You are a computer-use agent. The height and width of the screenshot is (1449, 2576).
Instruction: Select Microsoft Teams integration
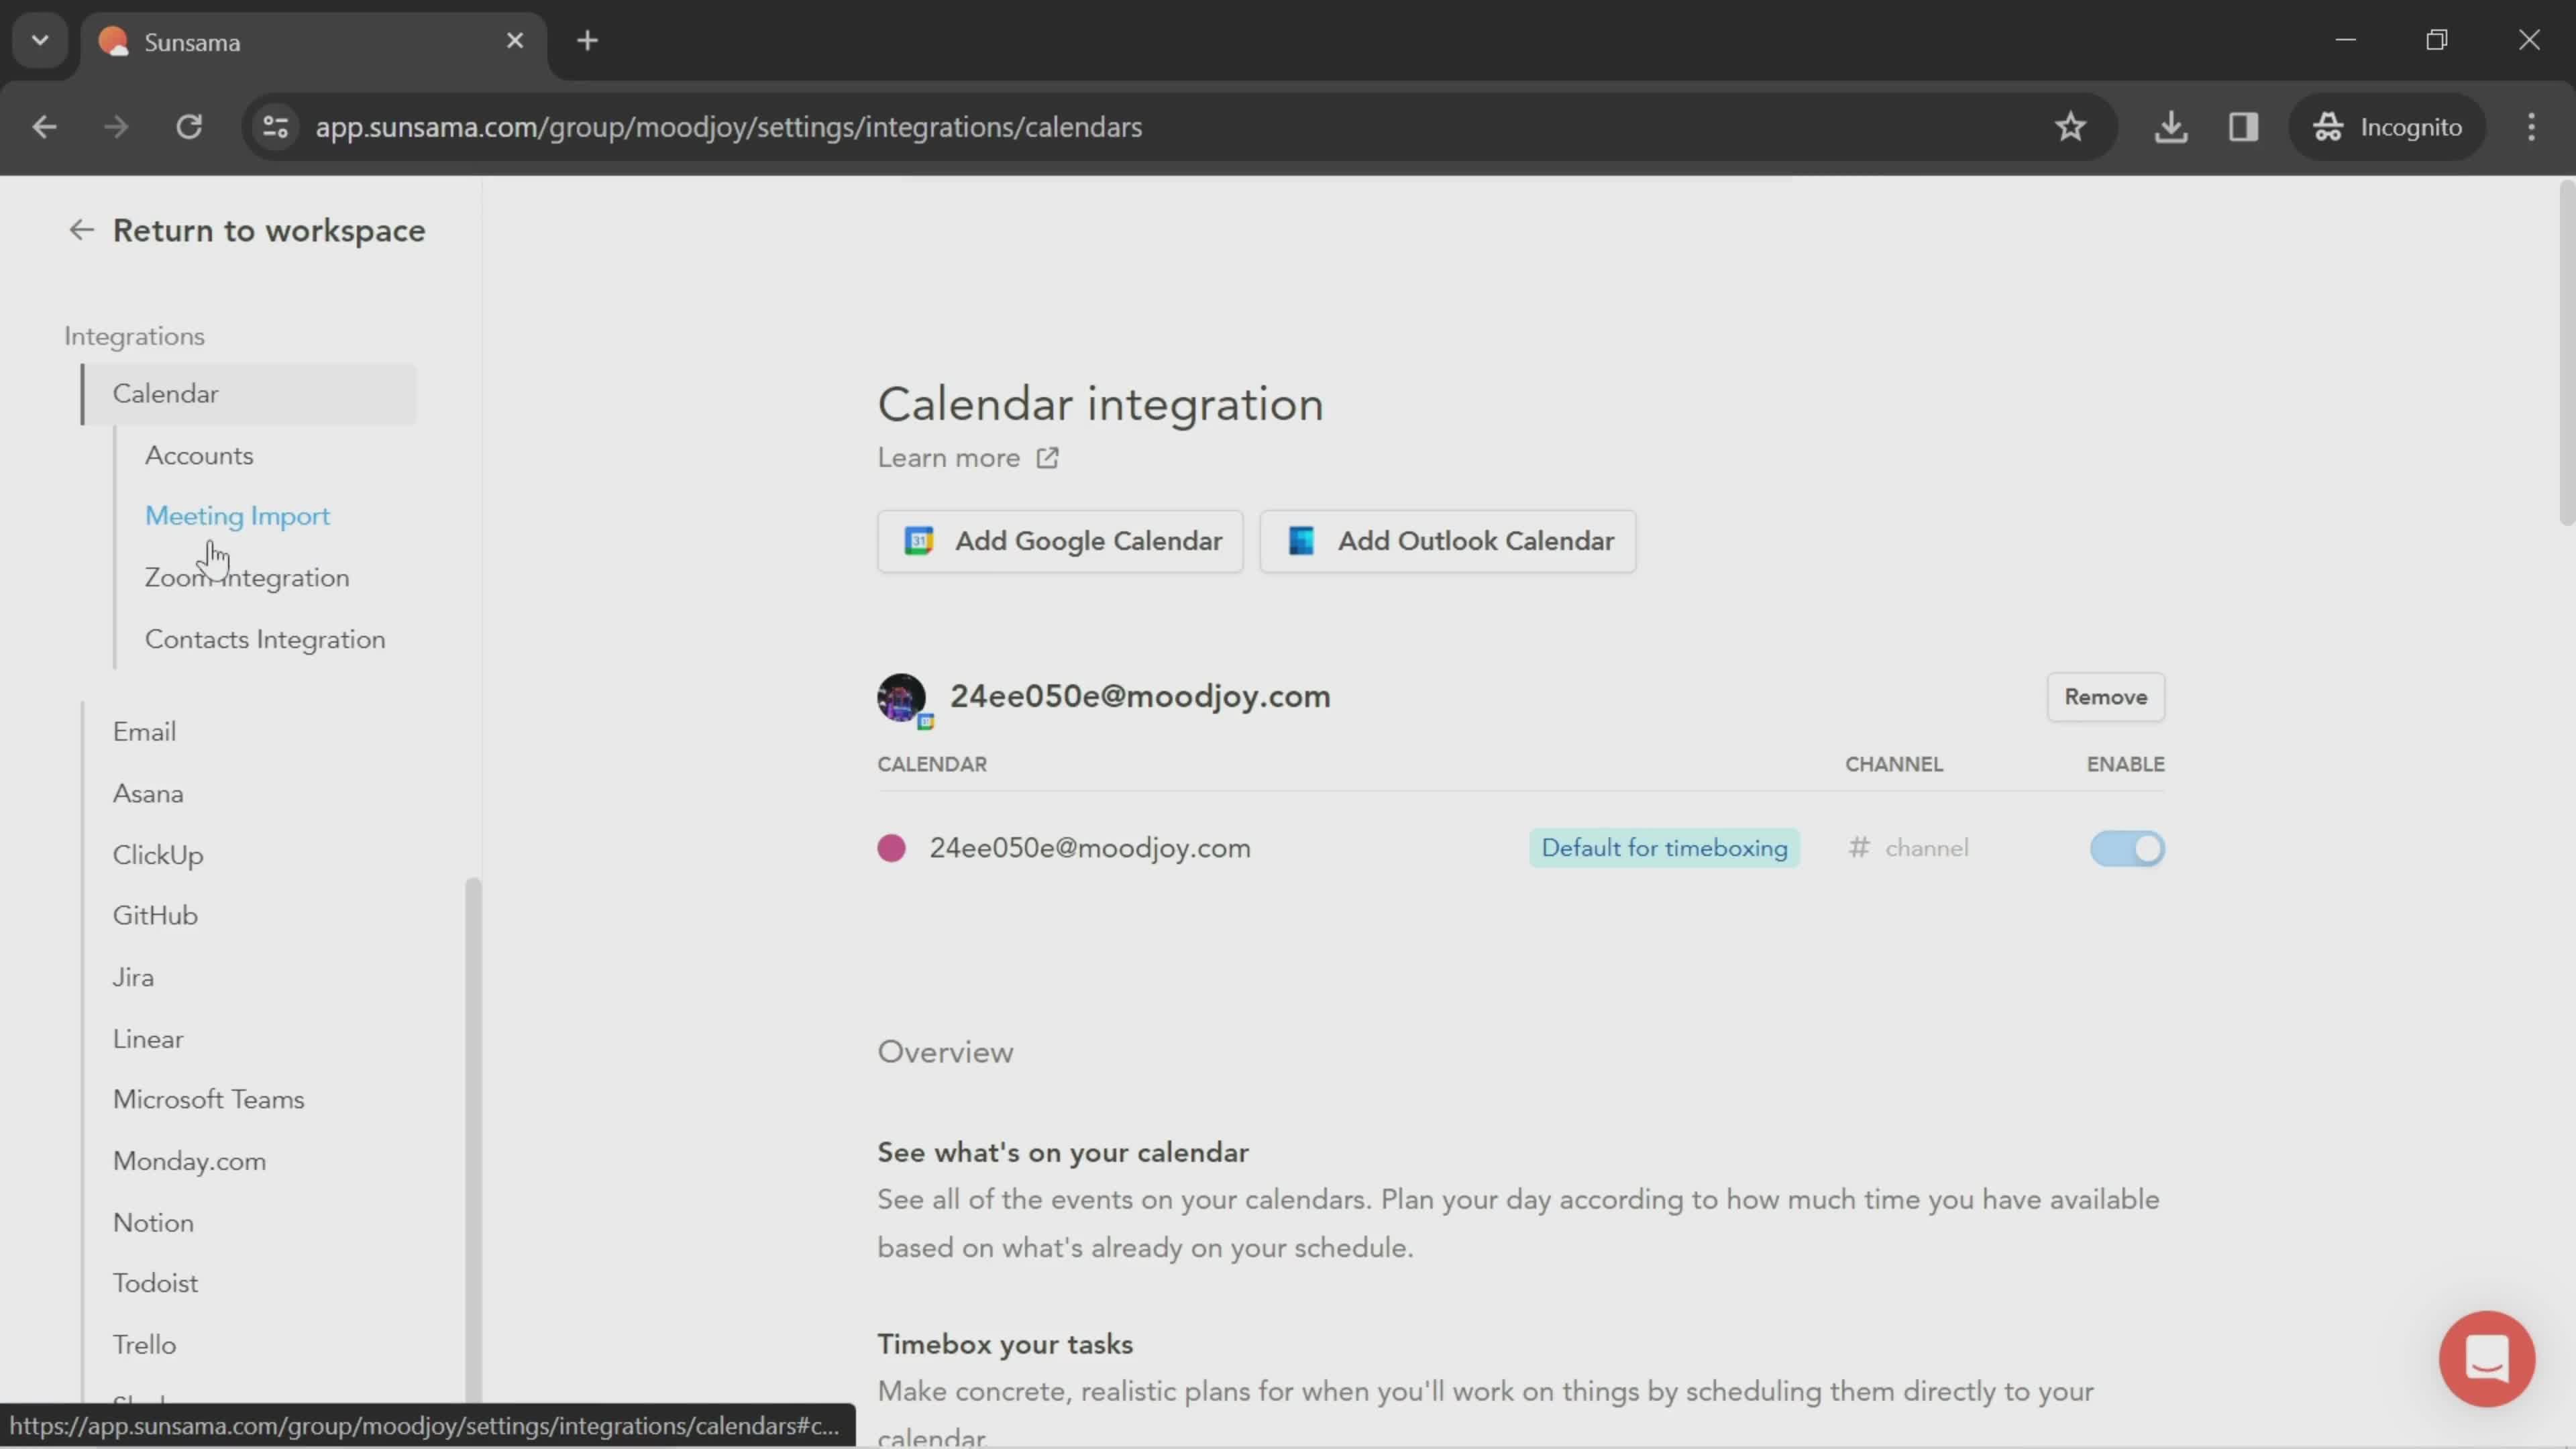[208, 1099]
